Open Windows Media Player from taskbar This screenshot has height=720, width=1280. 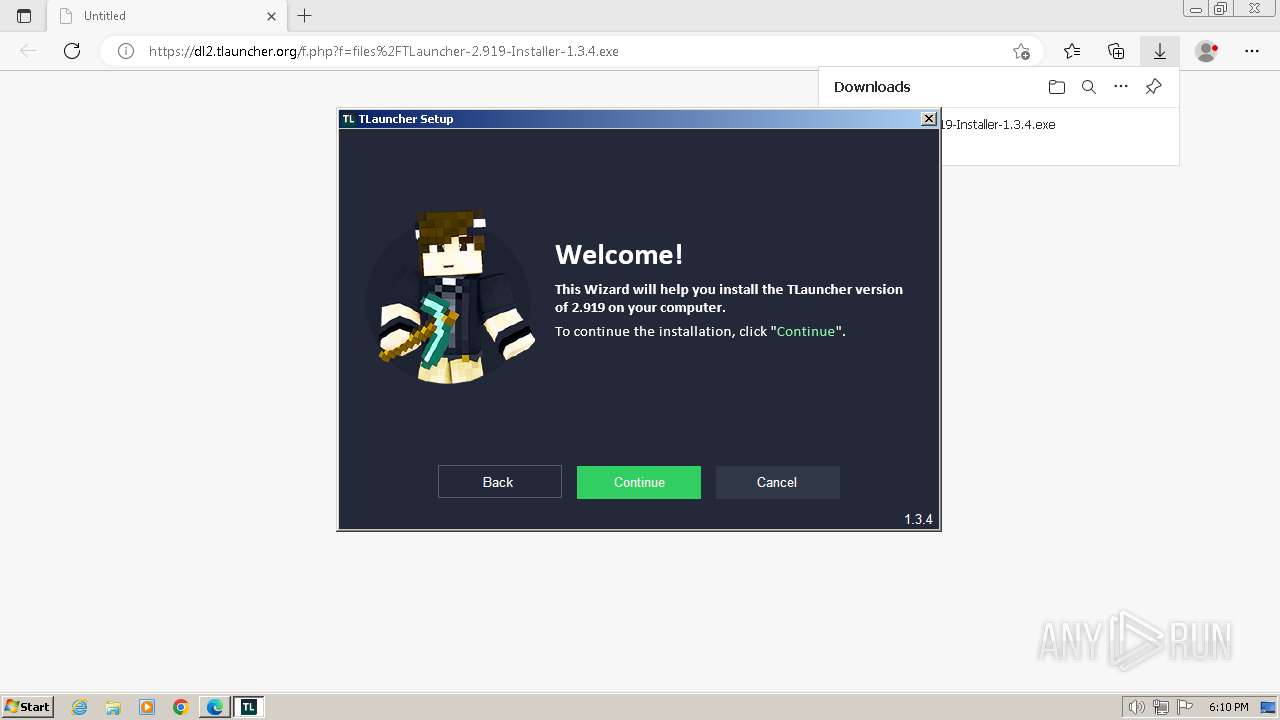(147, 707)
